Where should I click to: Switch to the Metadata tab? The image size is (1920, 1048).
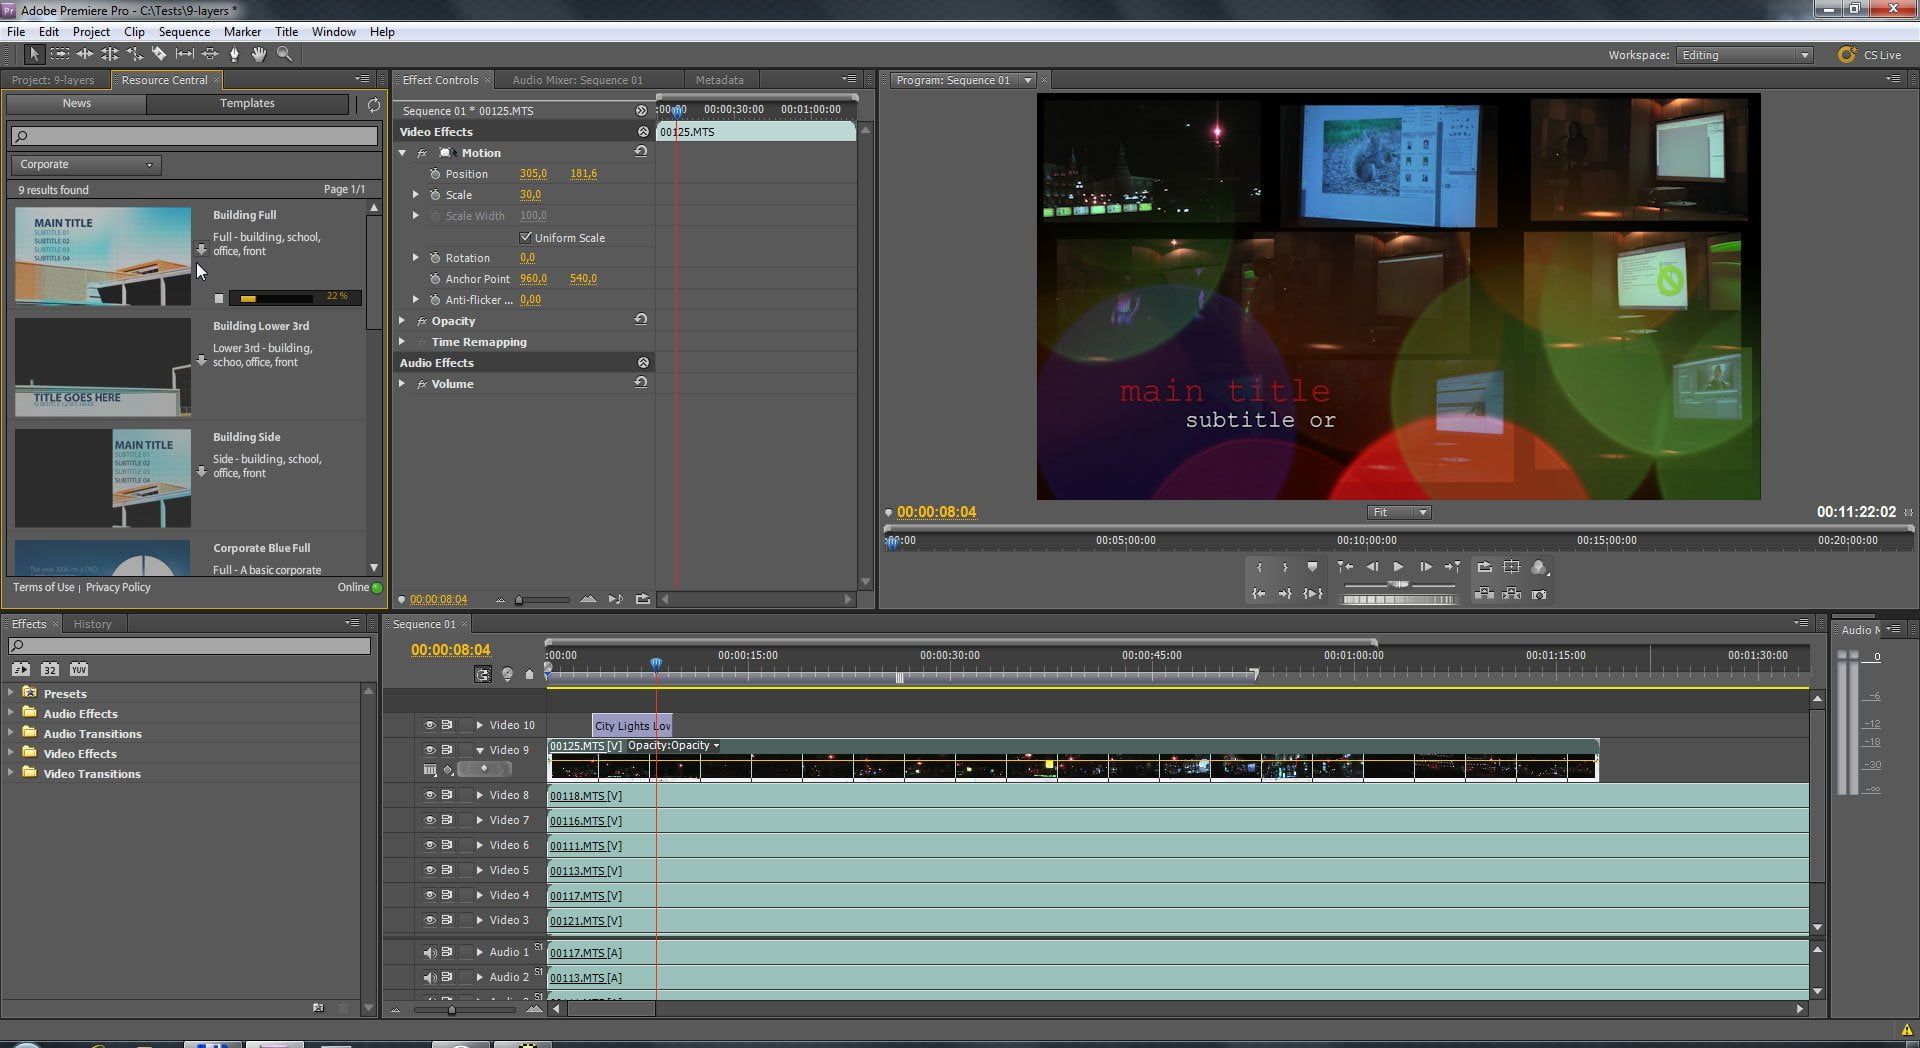719,80
